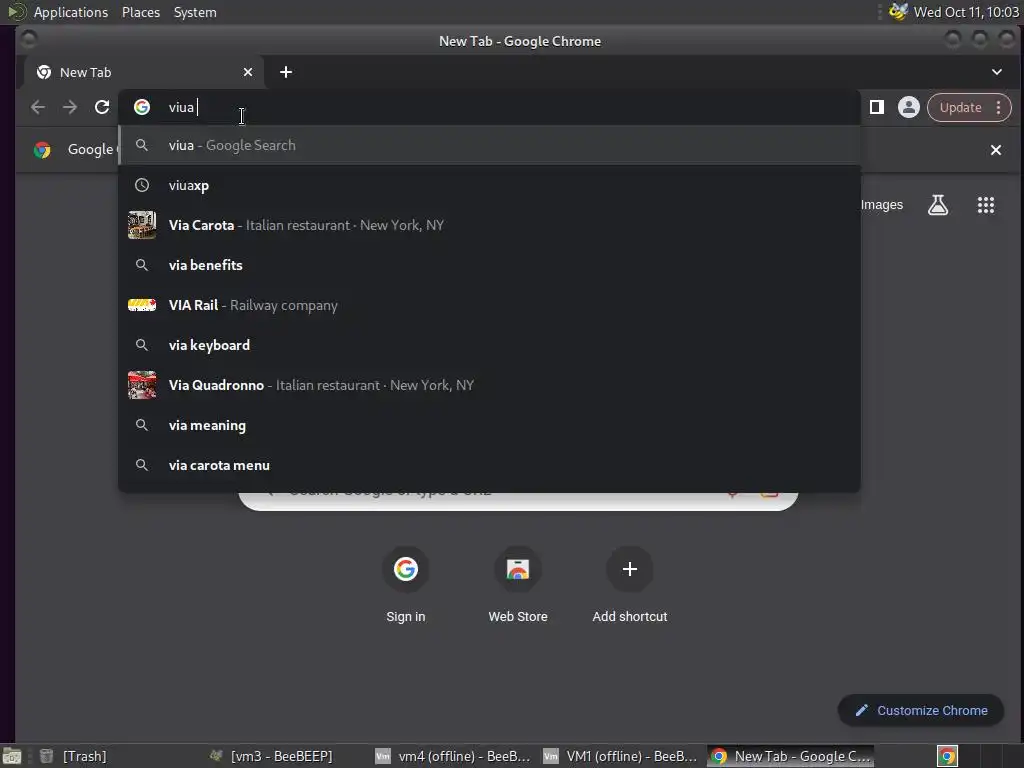Select New Tab - Google Chrome taskbar item
Image resolution: width=1024 pixels, height=768 pixels.
791,756
